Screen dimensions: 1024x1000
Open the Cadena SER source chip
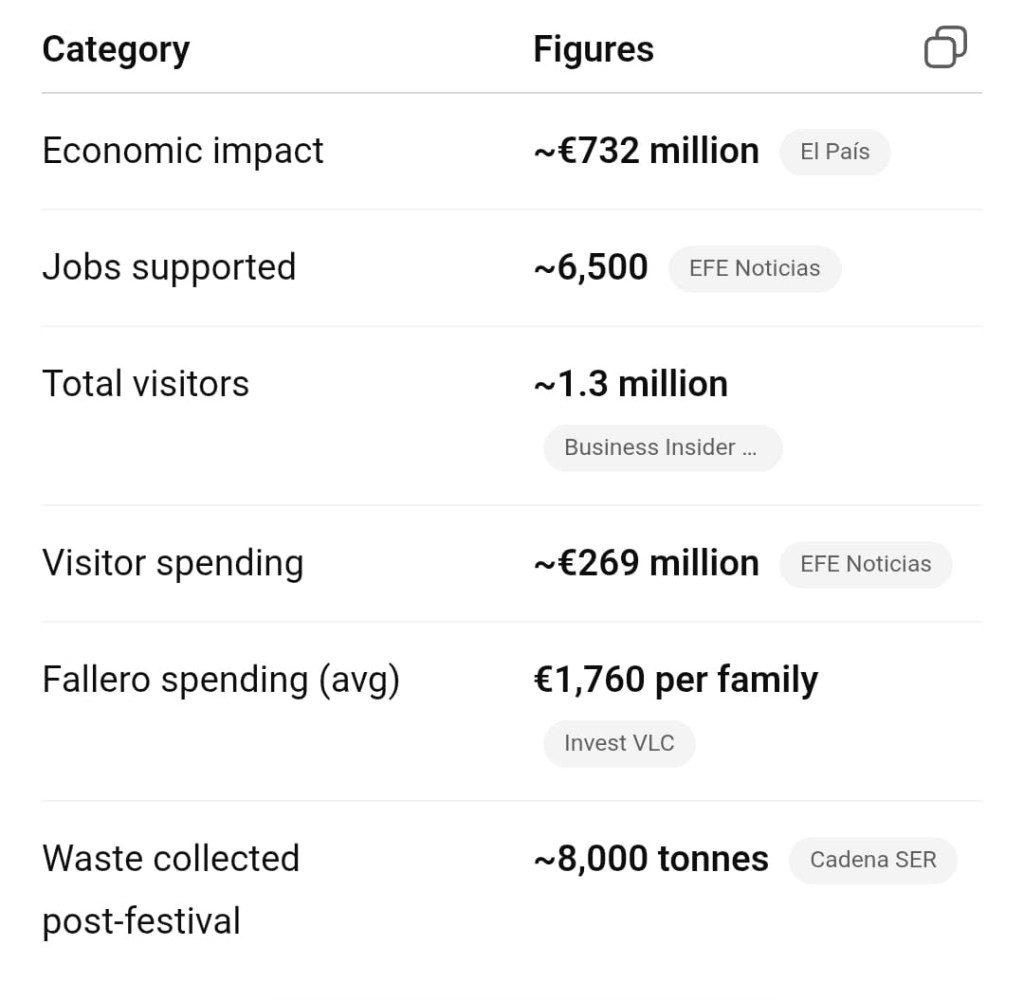[x=872, y=860]
